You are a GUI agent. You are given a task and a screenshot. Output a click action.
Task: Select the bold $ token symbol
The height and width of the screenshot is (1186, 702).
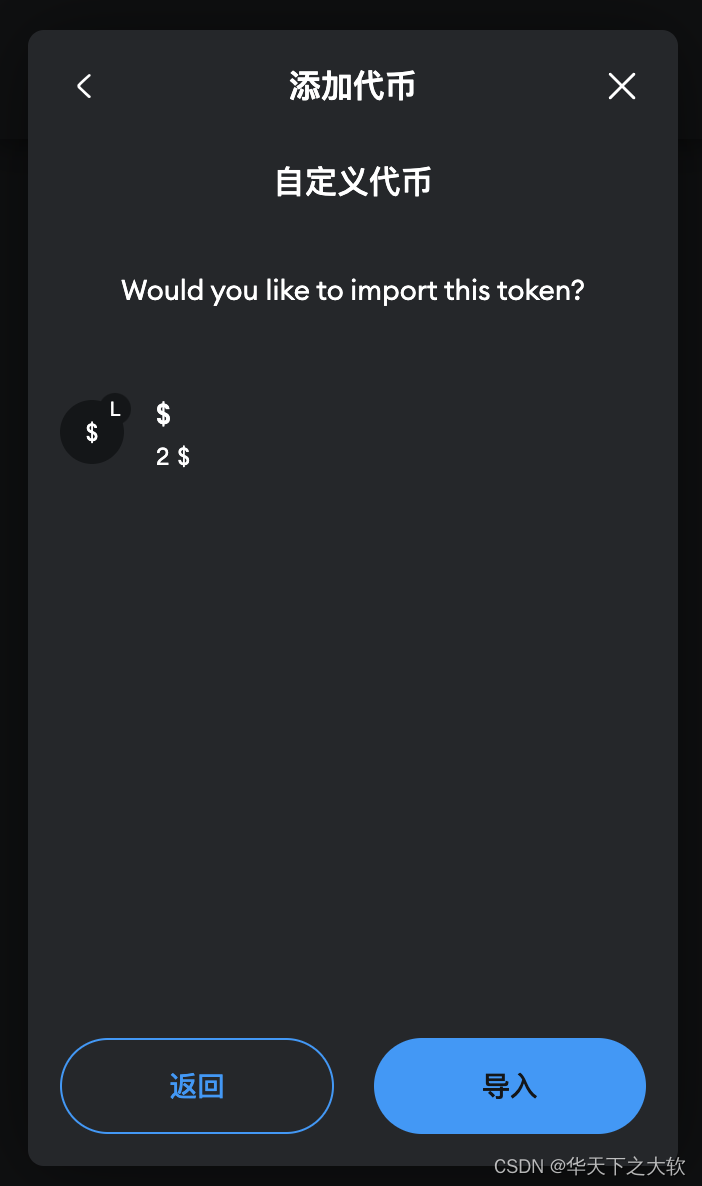coord(163,414)
